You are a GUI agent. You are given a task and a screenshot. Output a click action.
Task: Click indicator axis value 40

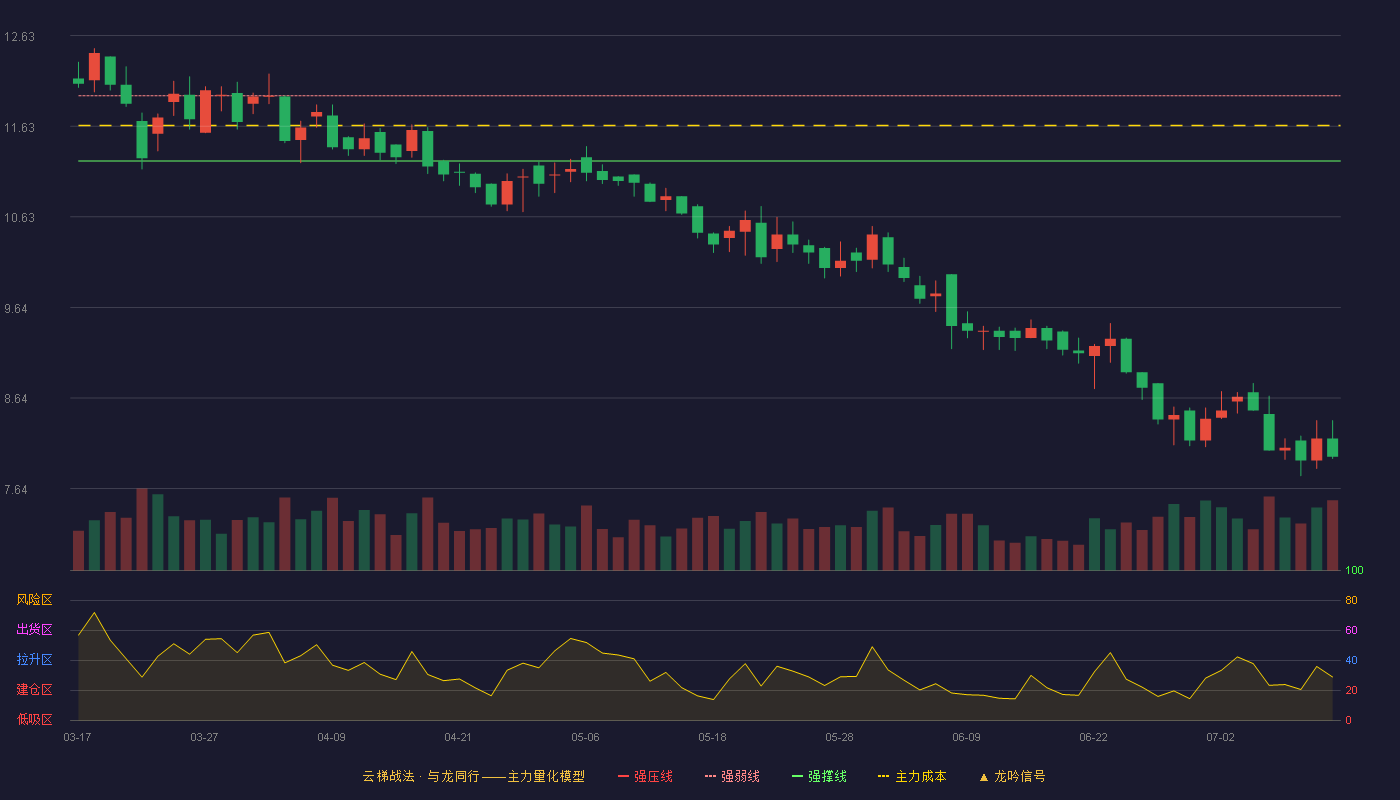[x=1351, y=661]
